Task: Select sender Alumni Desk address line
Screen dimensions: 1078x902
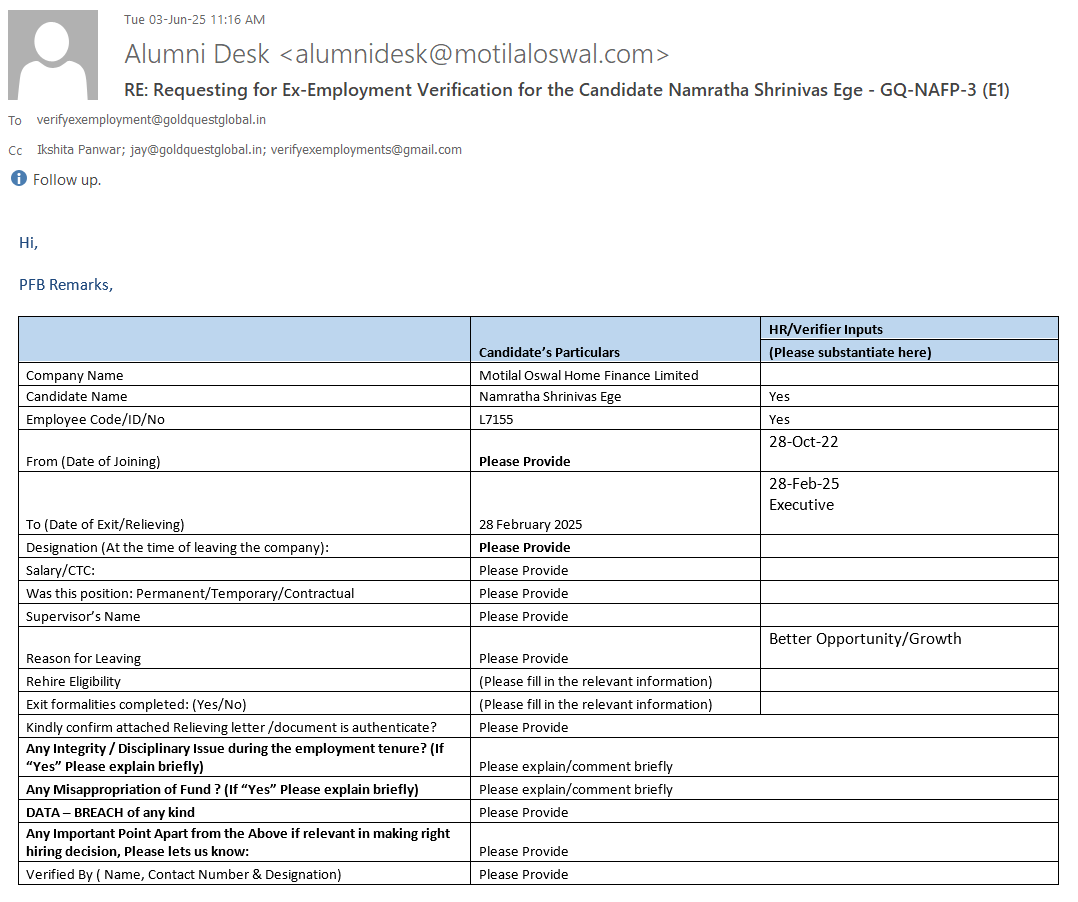Action: coord(397,54)
